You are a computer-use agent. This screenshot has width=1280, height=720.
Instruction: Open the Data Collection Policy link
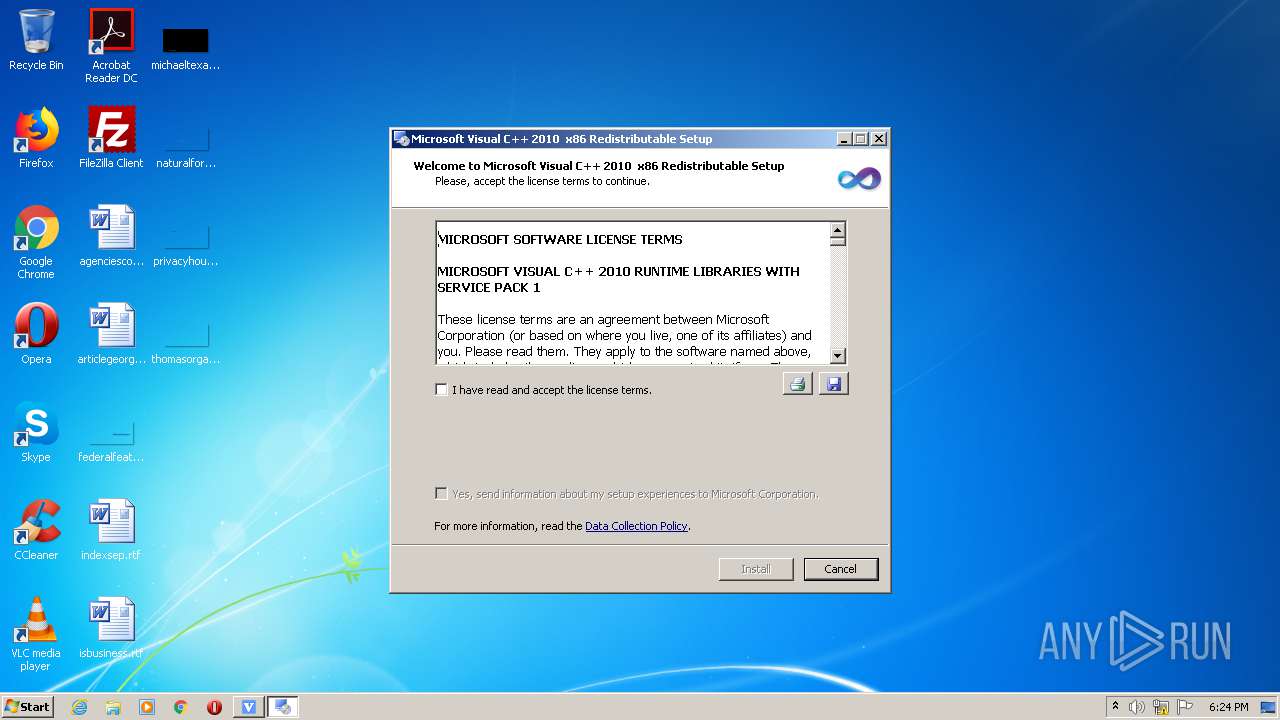click(x=636, y=526)
